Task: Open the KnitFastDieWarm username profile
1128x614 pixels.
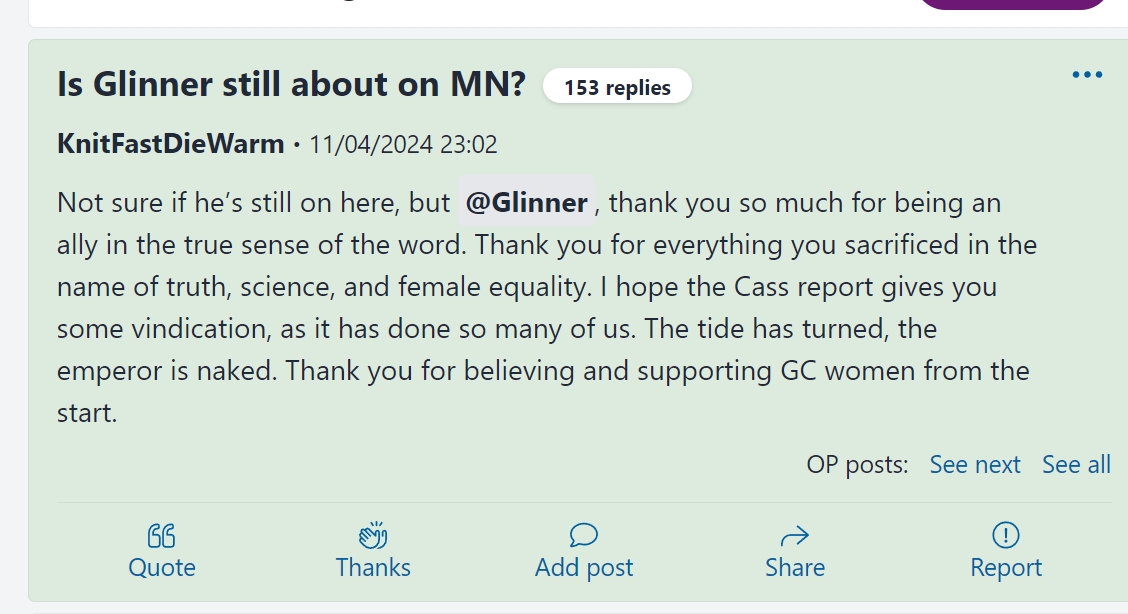Action: pos(170,144)
